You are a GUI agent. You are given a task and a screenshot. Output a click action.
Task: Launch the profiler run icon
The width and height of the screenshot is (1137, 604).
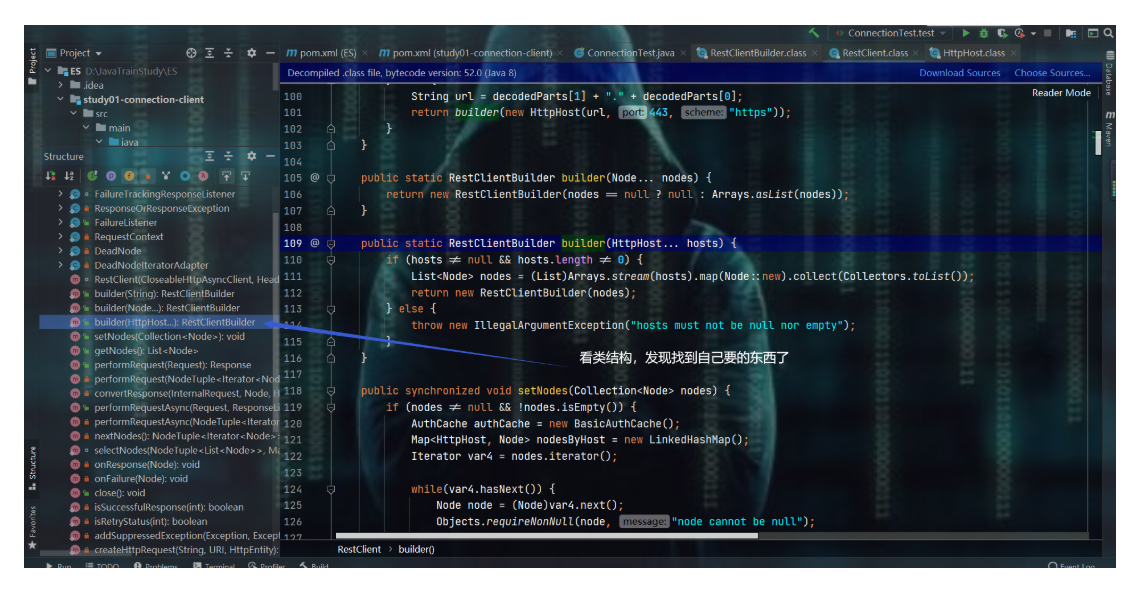(1020, 33)
